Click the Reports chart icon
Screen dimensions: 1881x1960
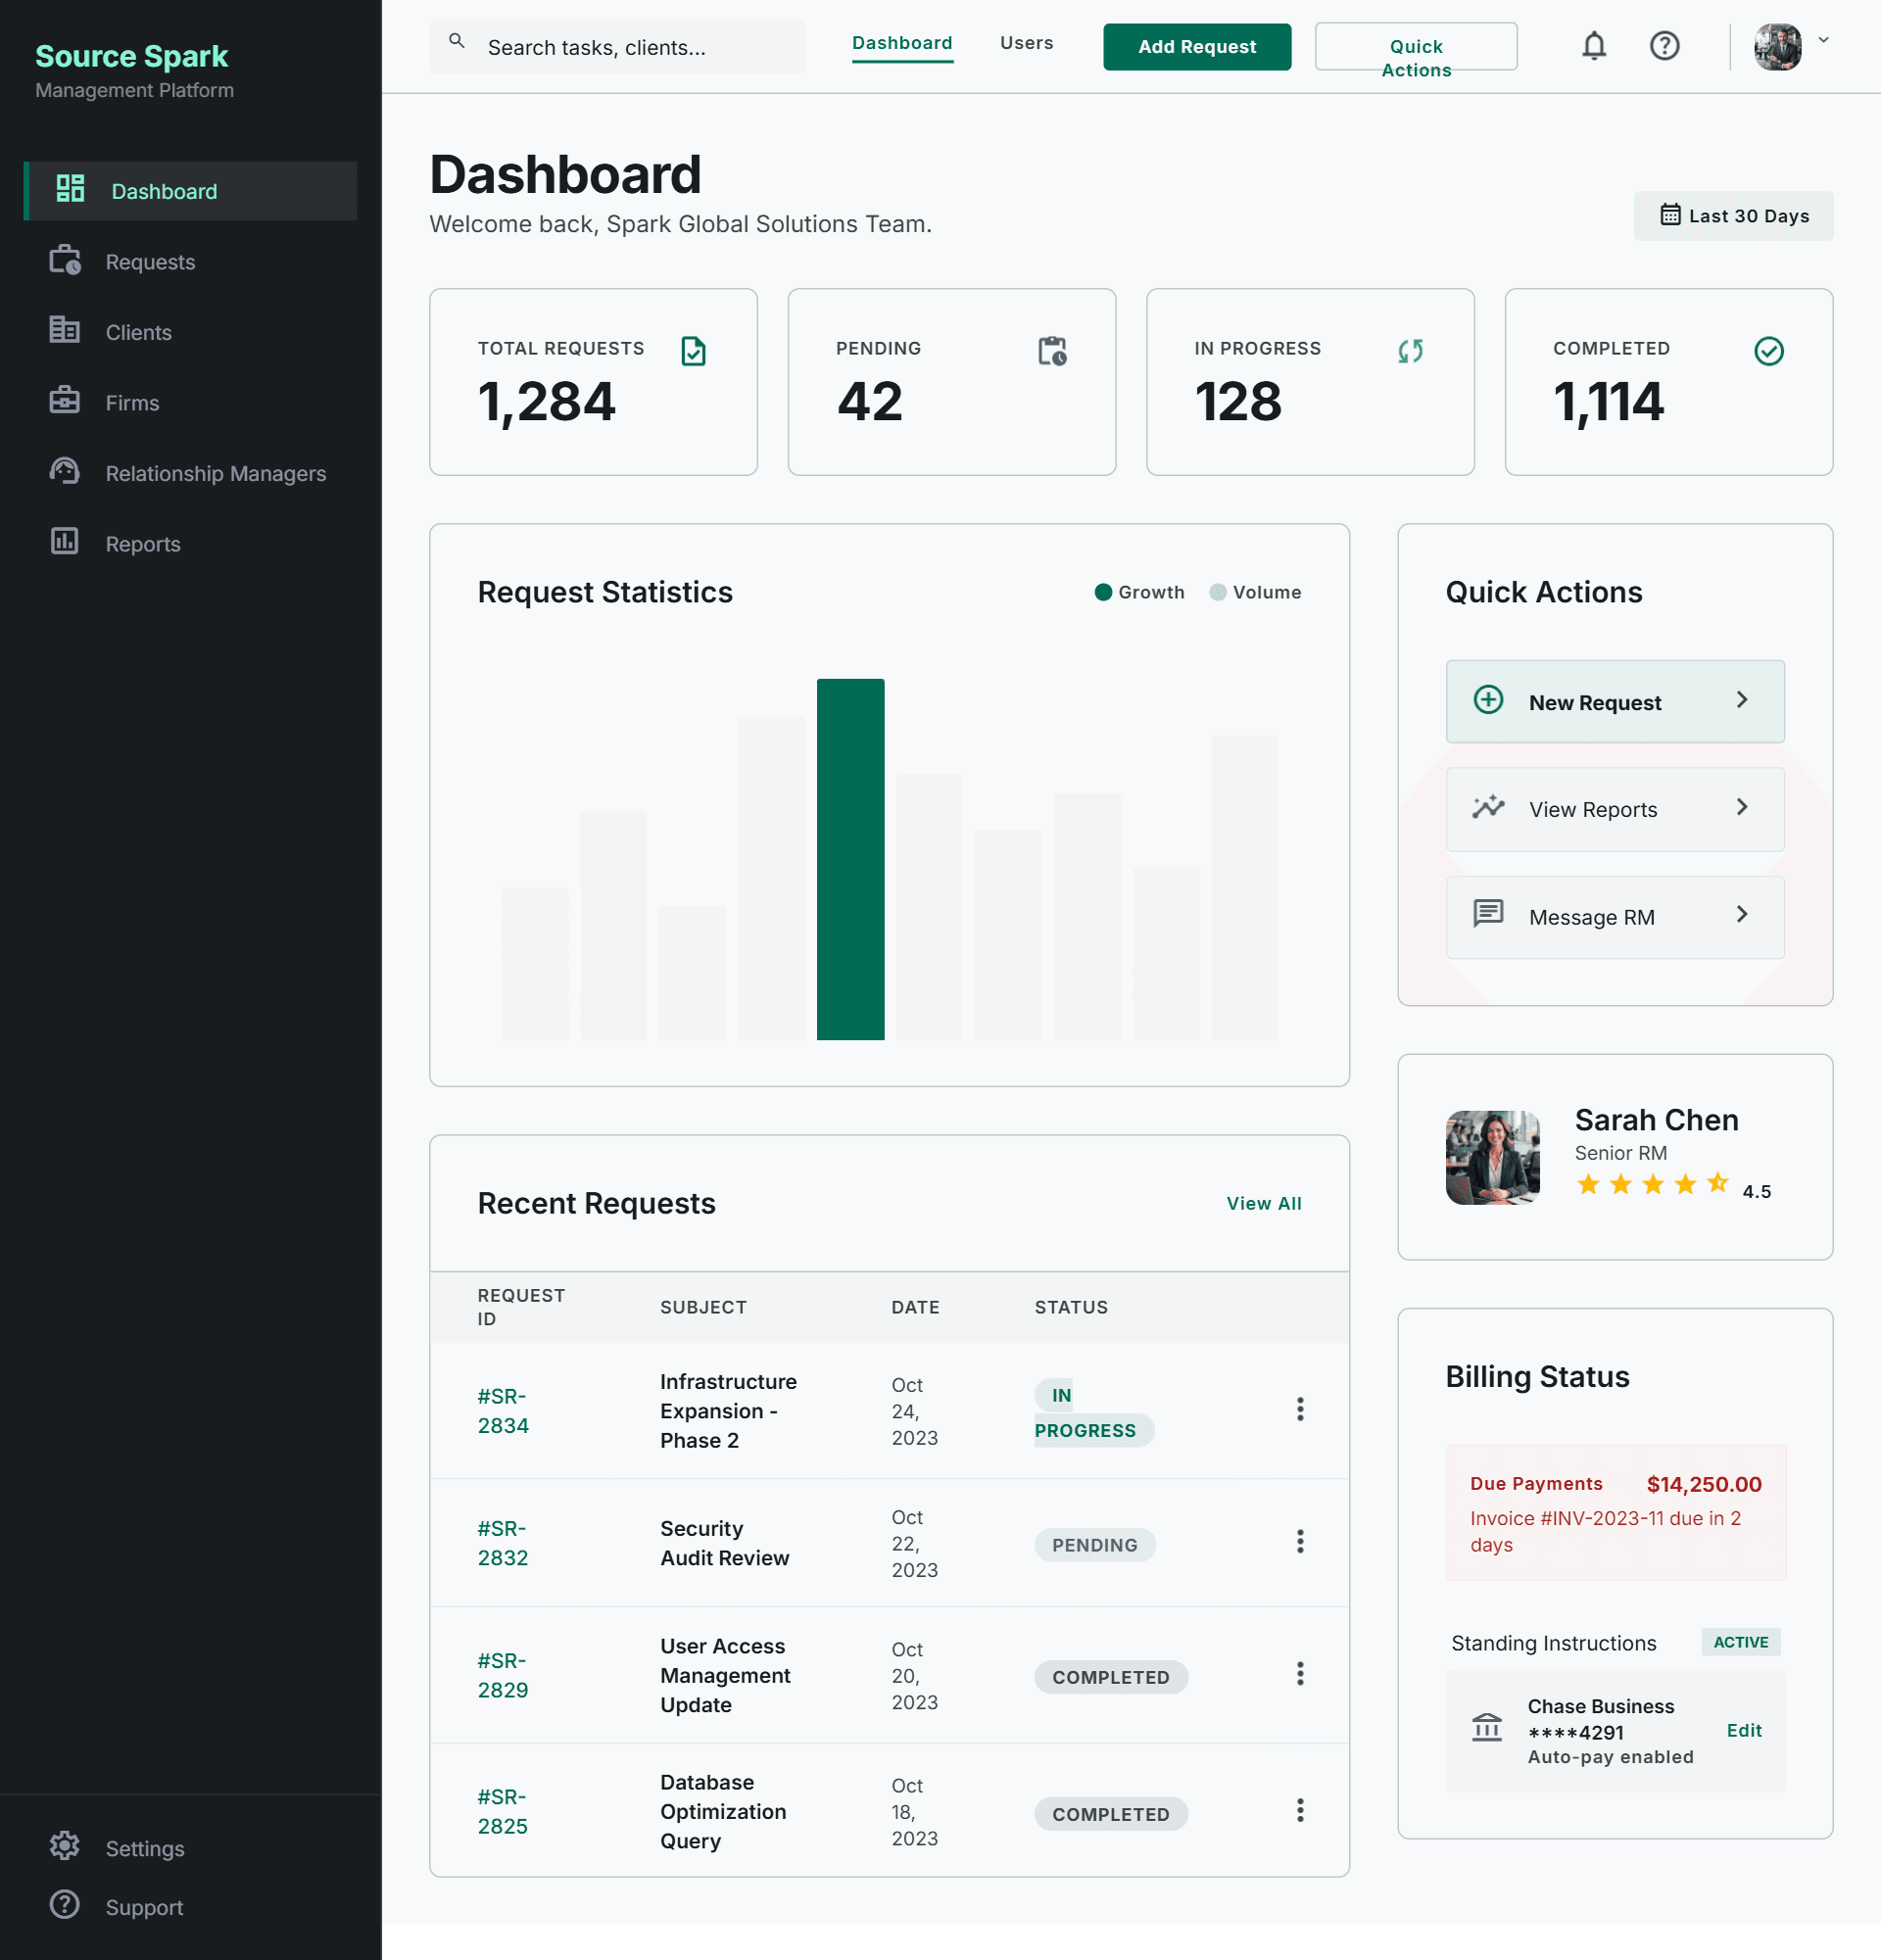(65, 541)
